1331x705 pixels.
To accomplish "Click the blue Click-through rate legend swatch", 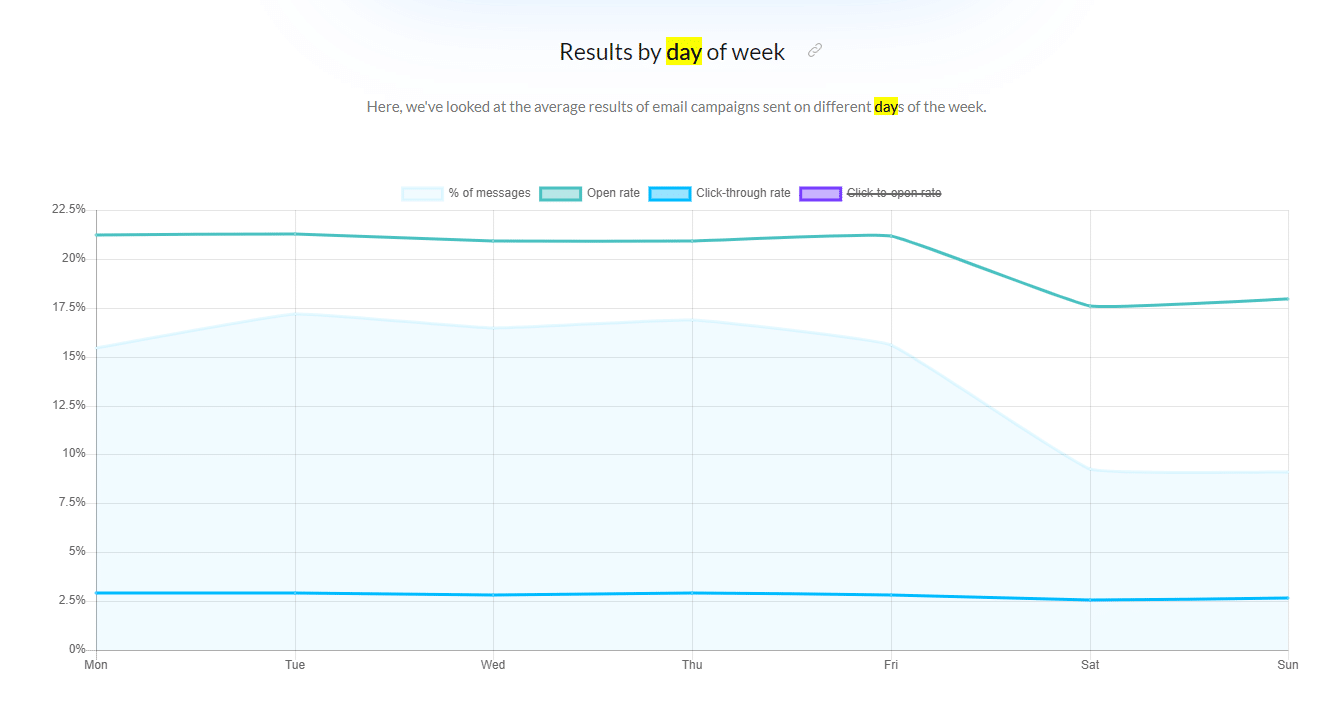I will click(669, 193).
